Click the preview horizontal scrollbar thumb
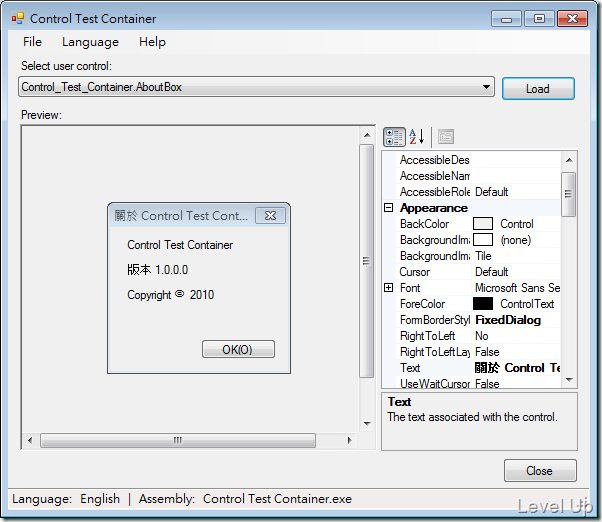Image resolution: width=602 pixels, height=522 pixels. (x=178, y=440)
